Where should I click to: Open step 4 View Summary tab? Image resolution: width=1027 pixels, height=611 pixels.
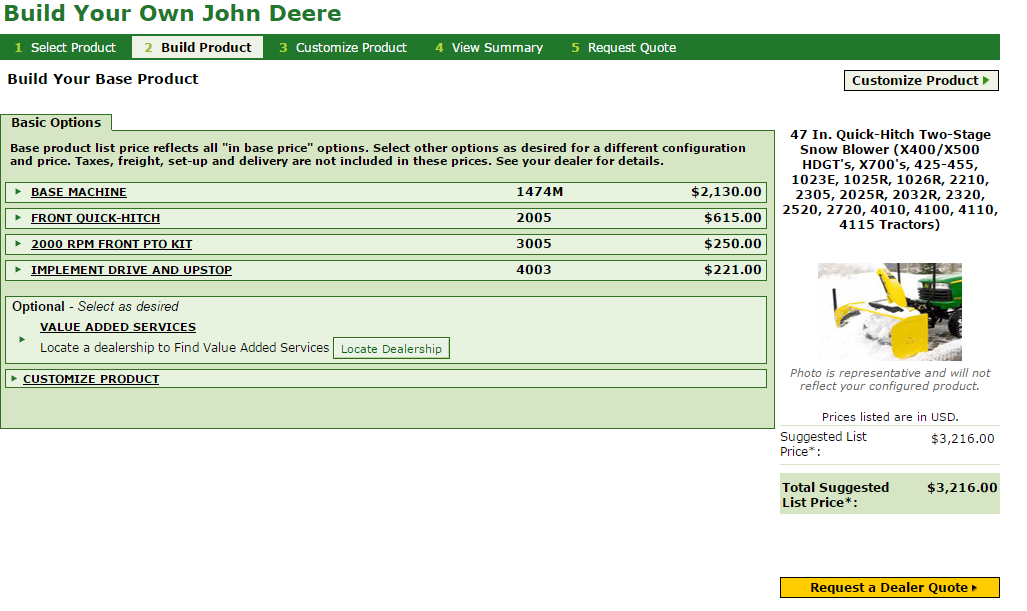pyautogui.click(x=489, y=48)
